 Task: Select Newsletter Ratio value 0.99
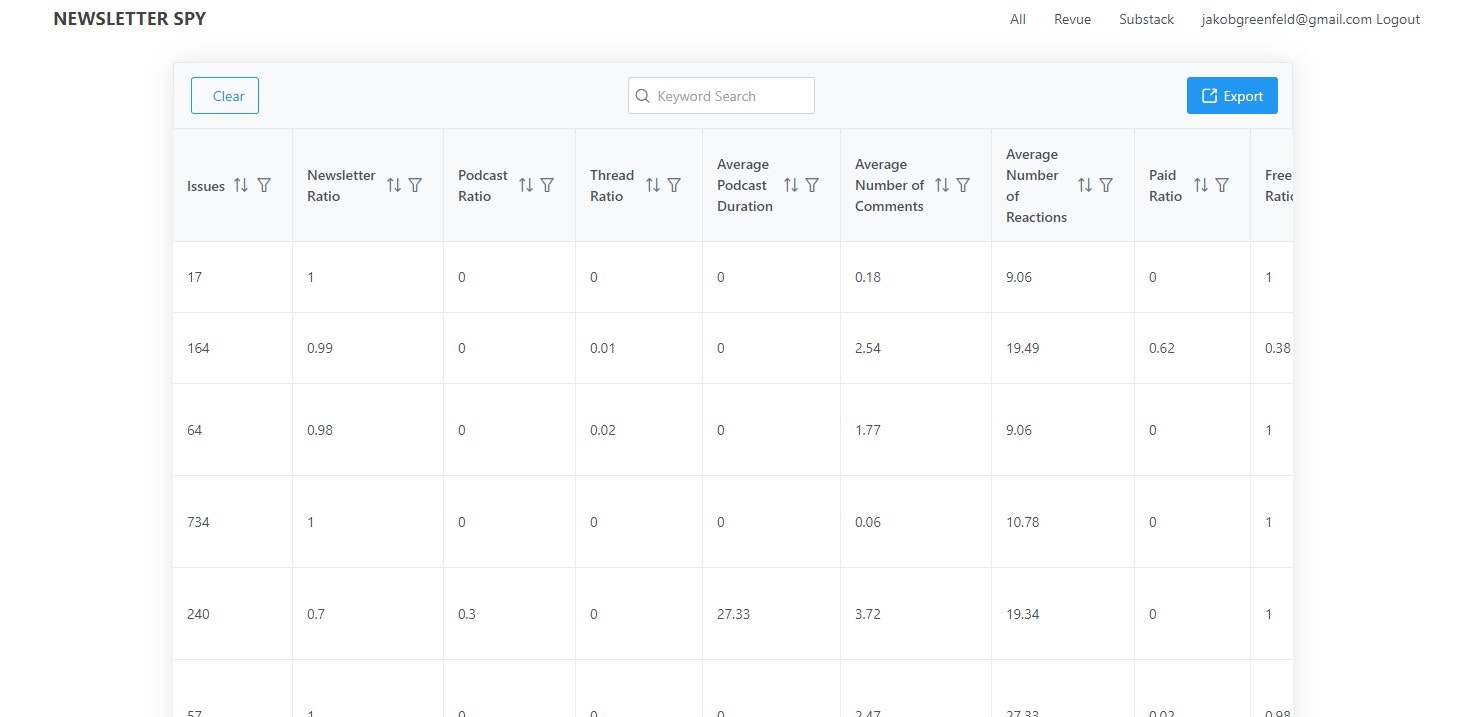pos(320,348)
